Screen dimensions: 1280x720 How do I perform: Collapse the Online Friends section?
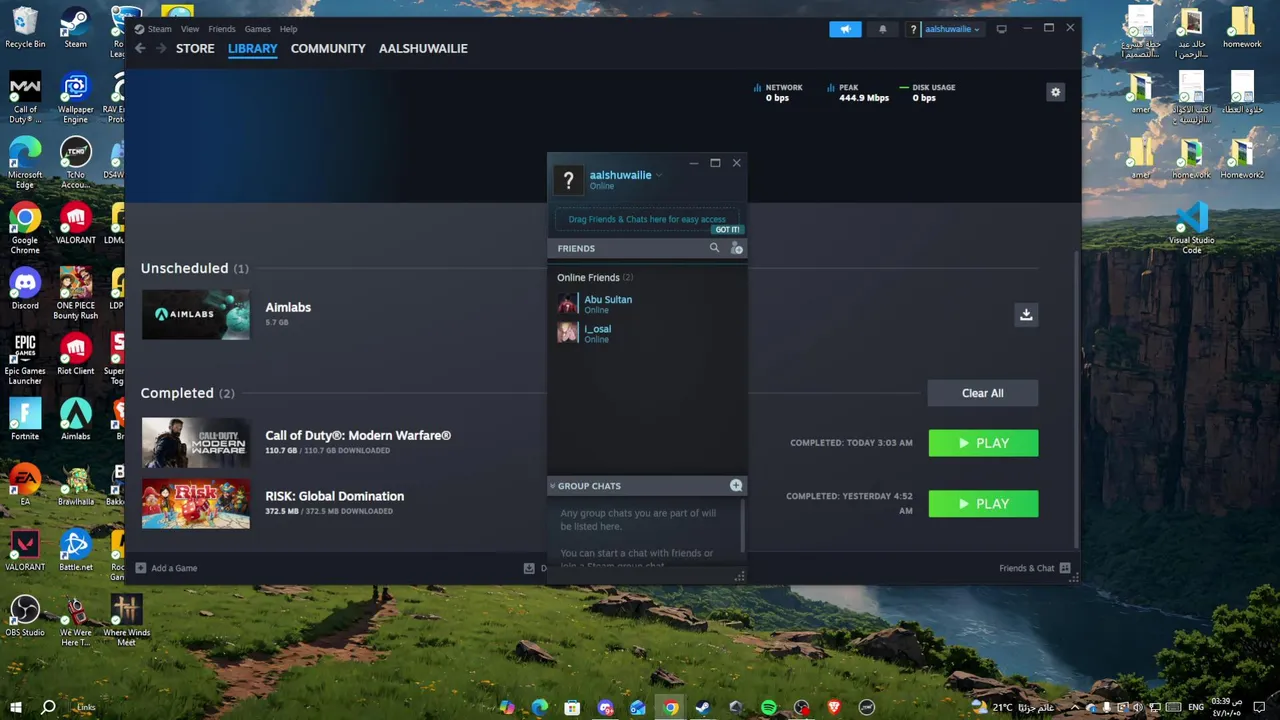tap(595, 277)
